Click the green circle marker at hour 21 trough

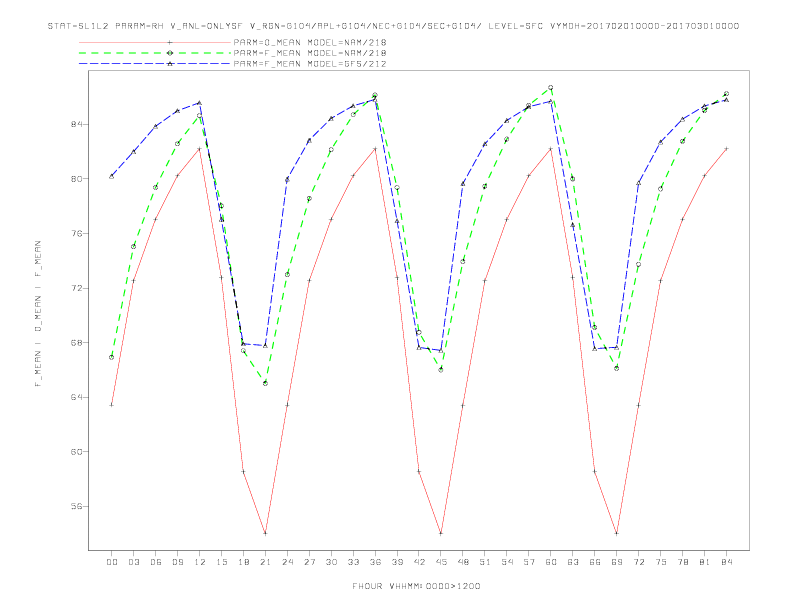265,383
